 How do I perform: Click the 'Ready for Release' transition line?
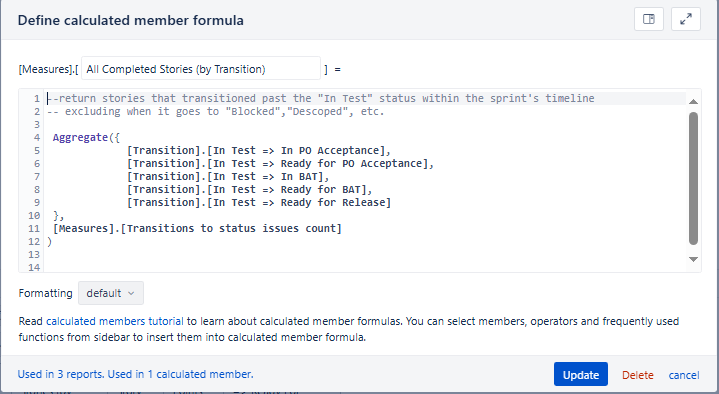(259, 203)
